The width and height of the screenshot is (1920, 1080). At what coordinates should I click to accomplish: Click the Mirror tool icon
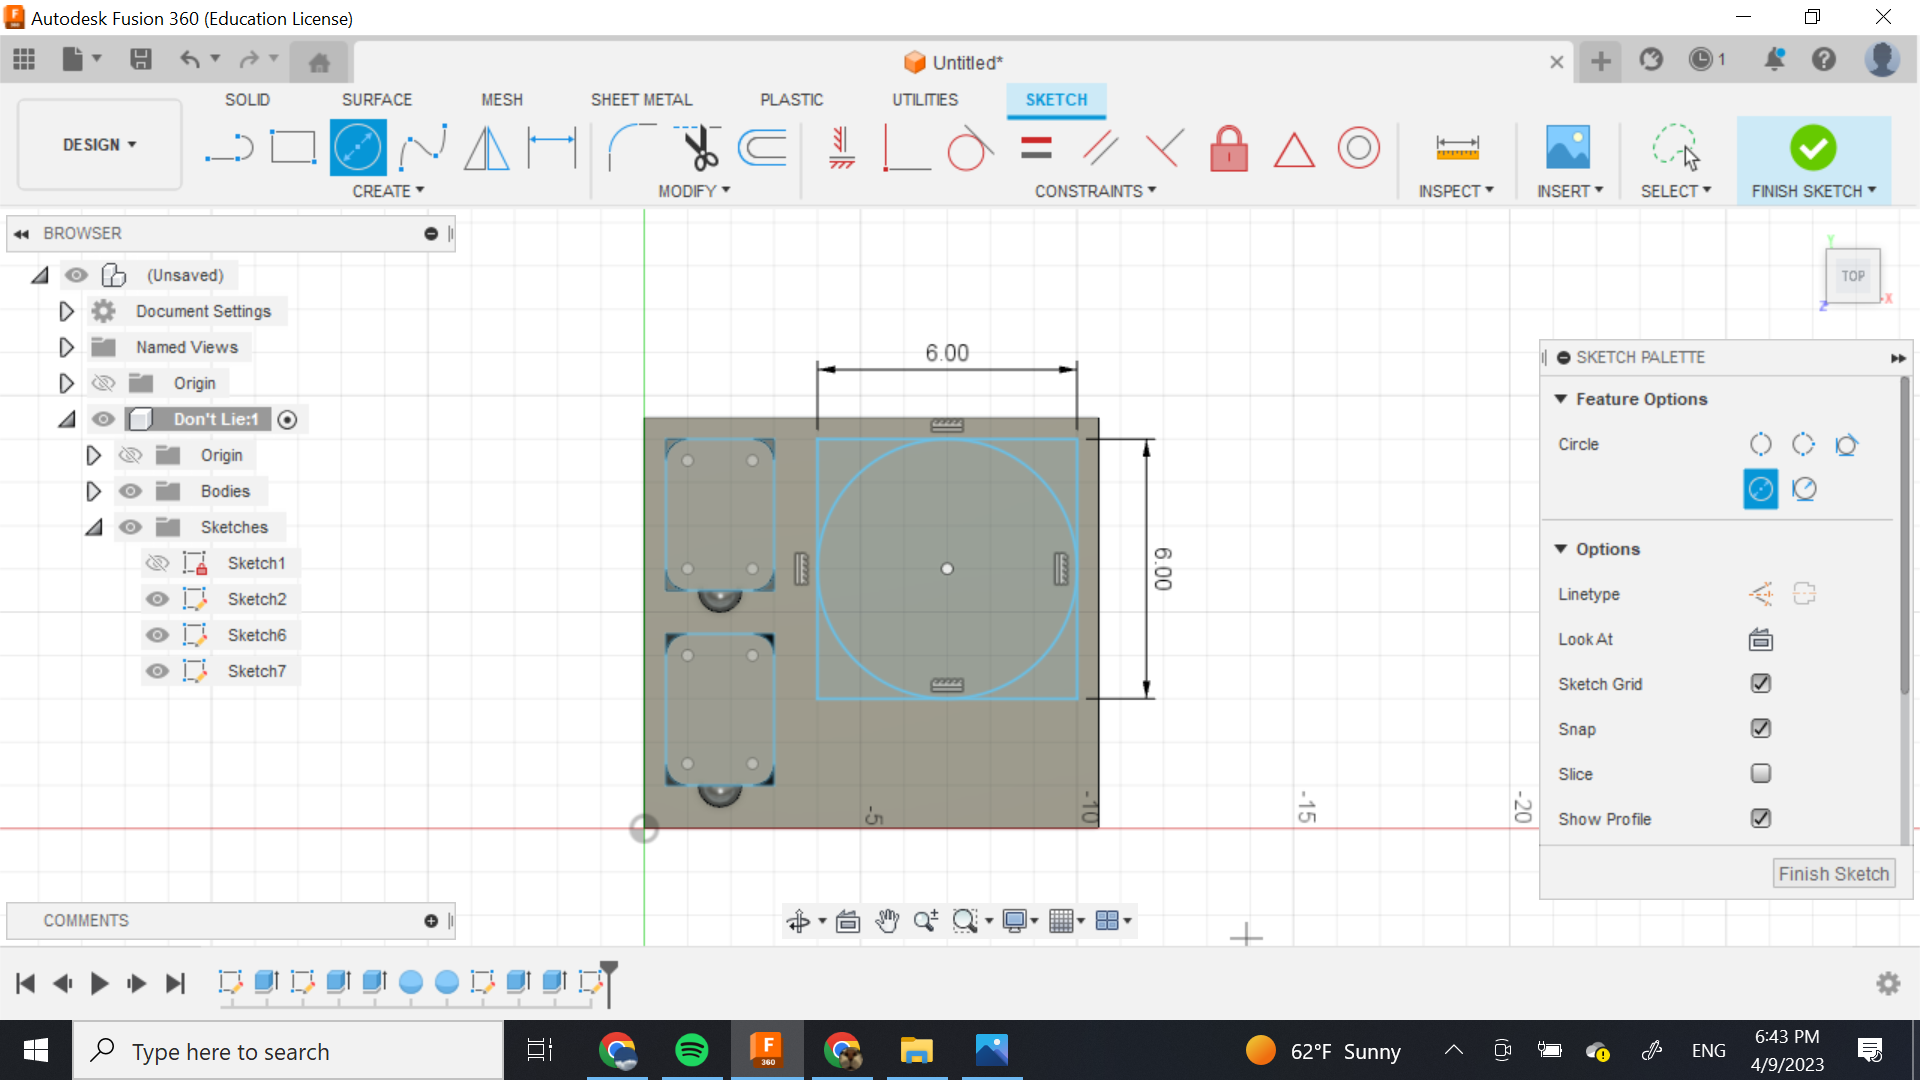[487, 148]
